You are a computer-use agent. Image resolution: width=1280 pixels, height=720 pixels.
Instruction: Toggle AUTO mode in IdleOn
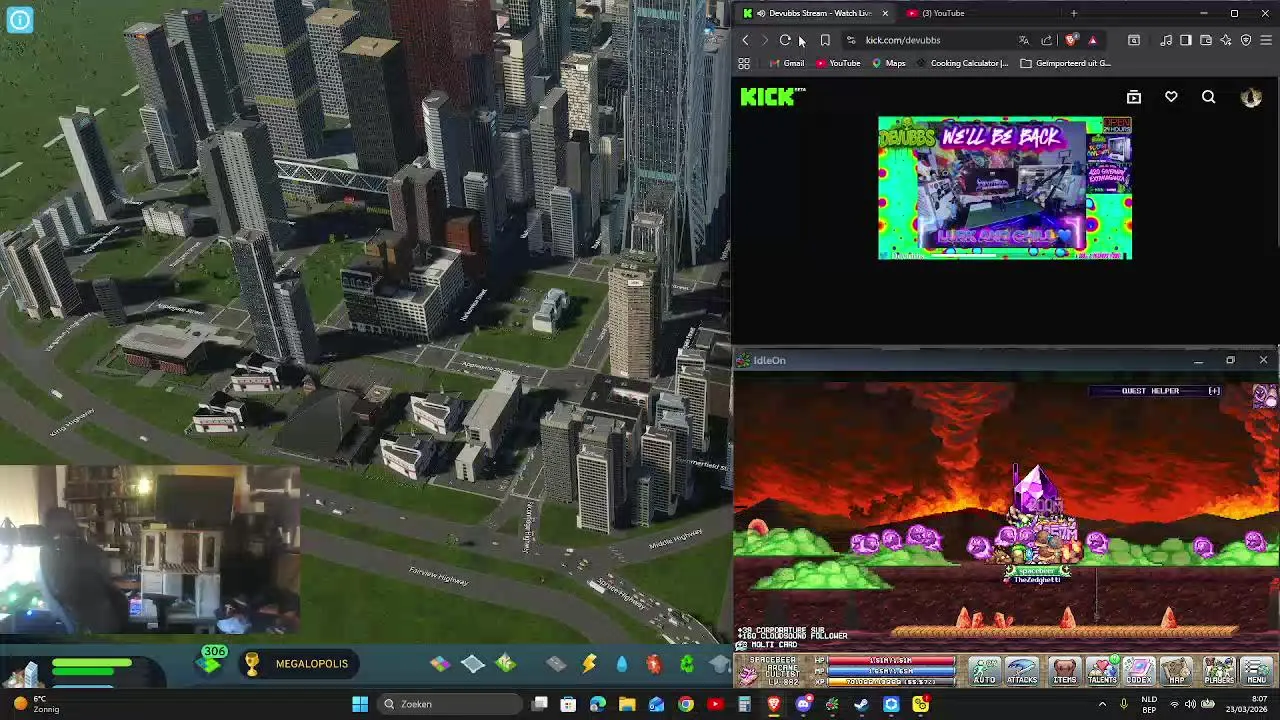coord(984,671)
